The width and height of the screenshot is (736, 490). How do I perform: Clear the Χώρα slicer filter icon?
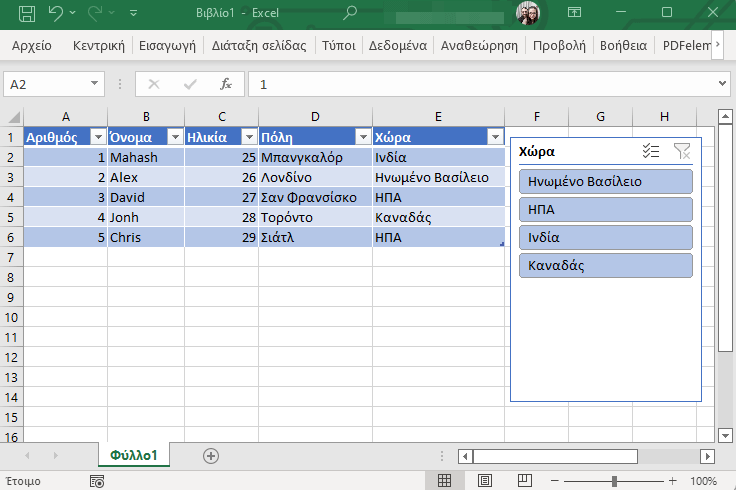coord(682,151)
